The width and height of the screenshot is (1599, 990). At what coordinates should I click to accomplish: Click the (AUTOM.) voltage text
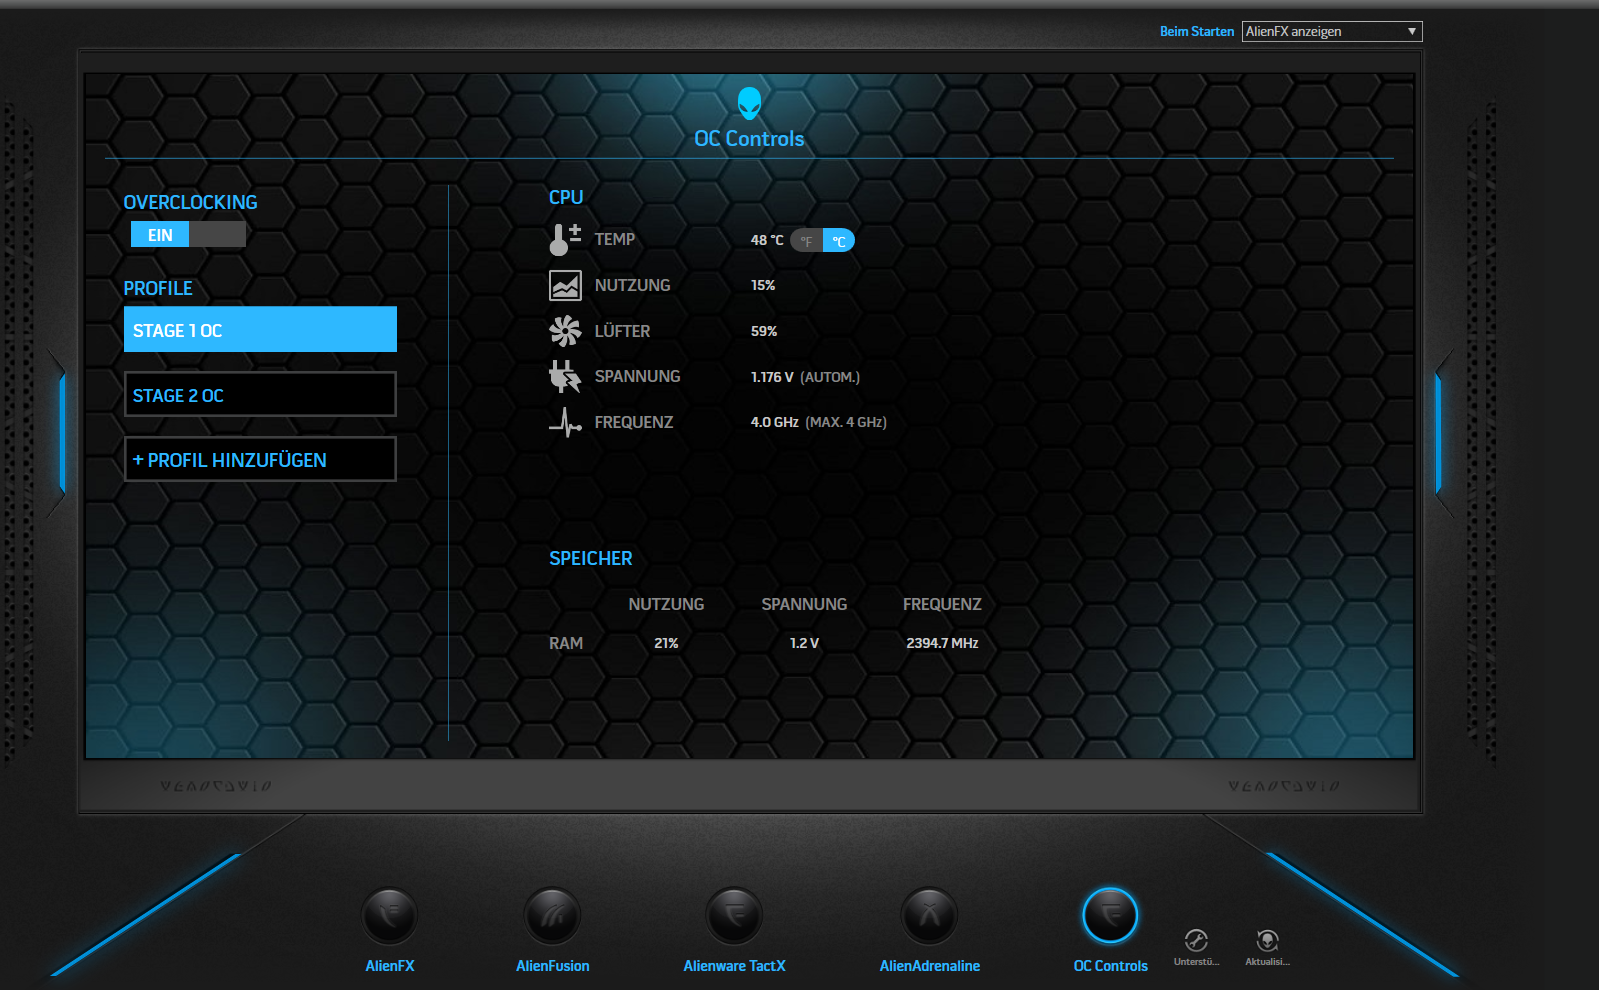tap(830, 377)
